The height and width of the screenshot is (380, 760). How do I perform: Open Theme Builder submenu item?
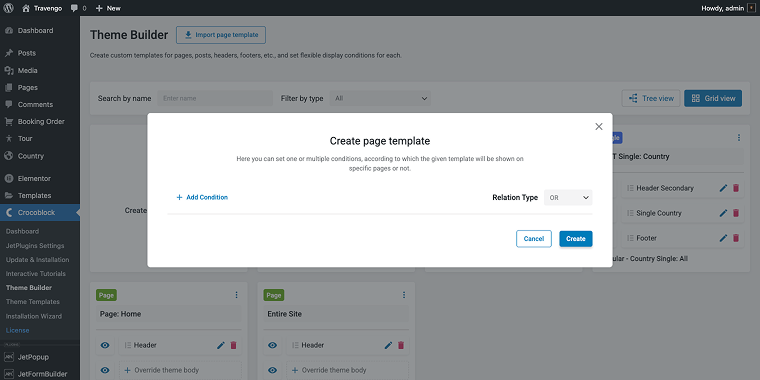tap(29, 288)
